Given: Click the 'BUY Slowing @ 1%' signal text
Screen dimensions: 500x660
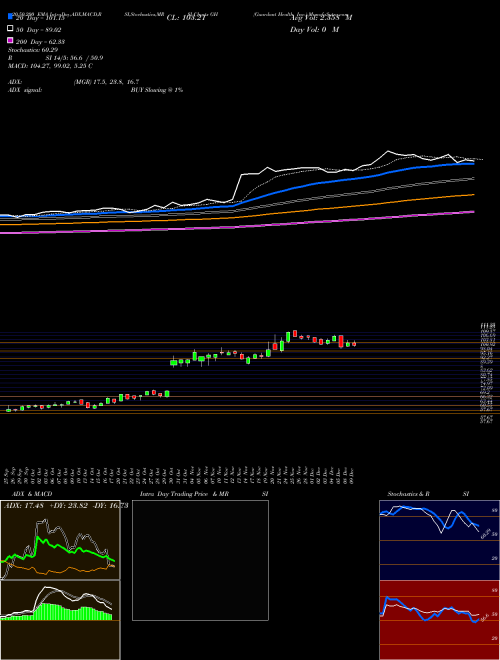Looking at the screenshot, I should pyautogui.click(x=157, y=90).
